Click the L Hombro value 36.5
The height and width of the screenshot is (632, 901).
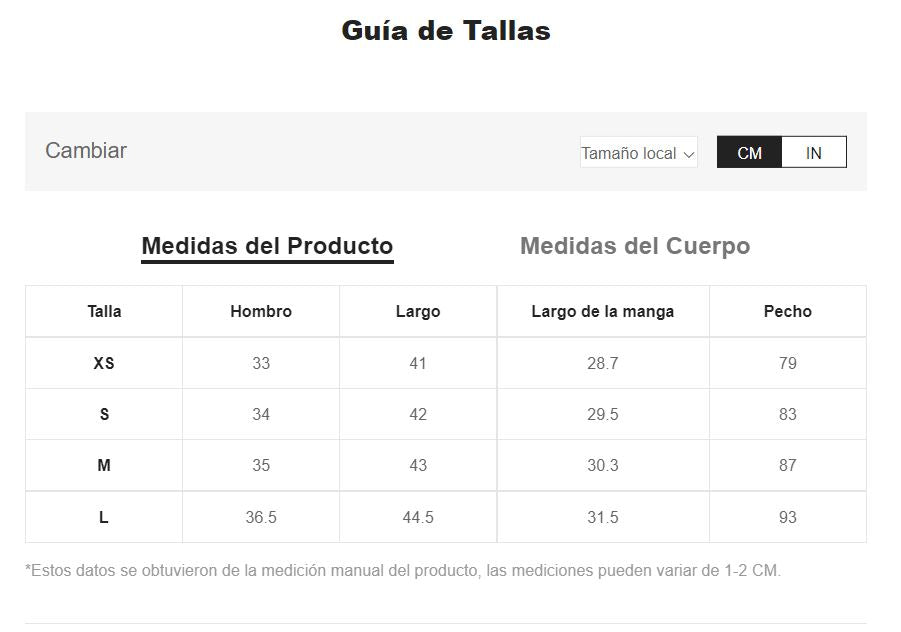point(261,517)
